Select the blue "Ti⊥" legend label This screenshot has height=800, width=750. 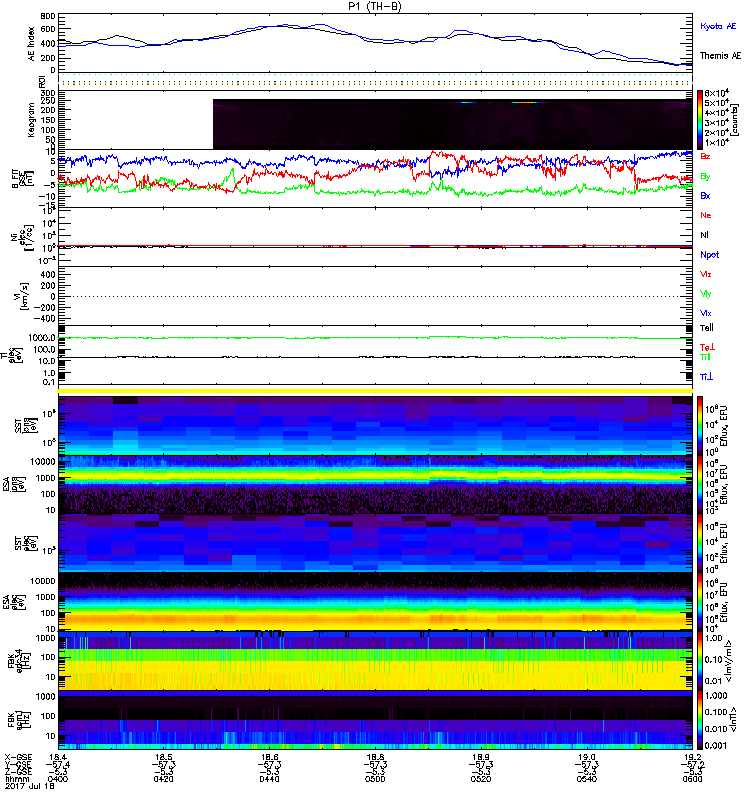(x=706, y=377)
